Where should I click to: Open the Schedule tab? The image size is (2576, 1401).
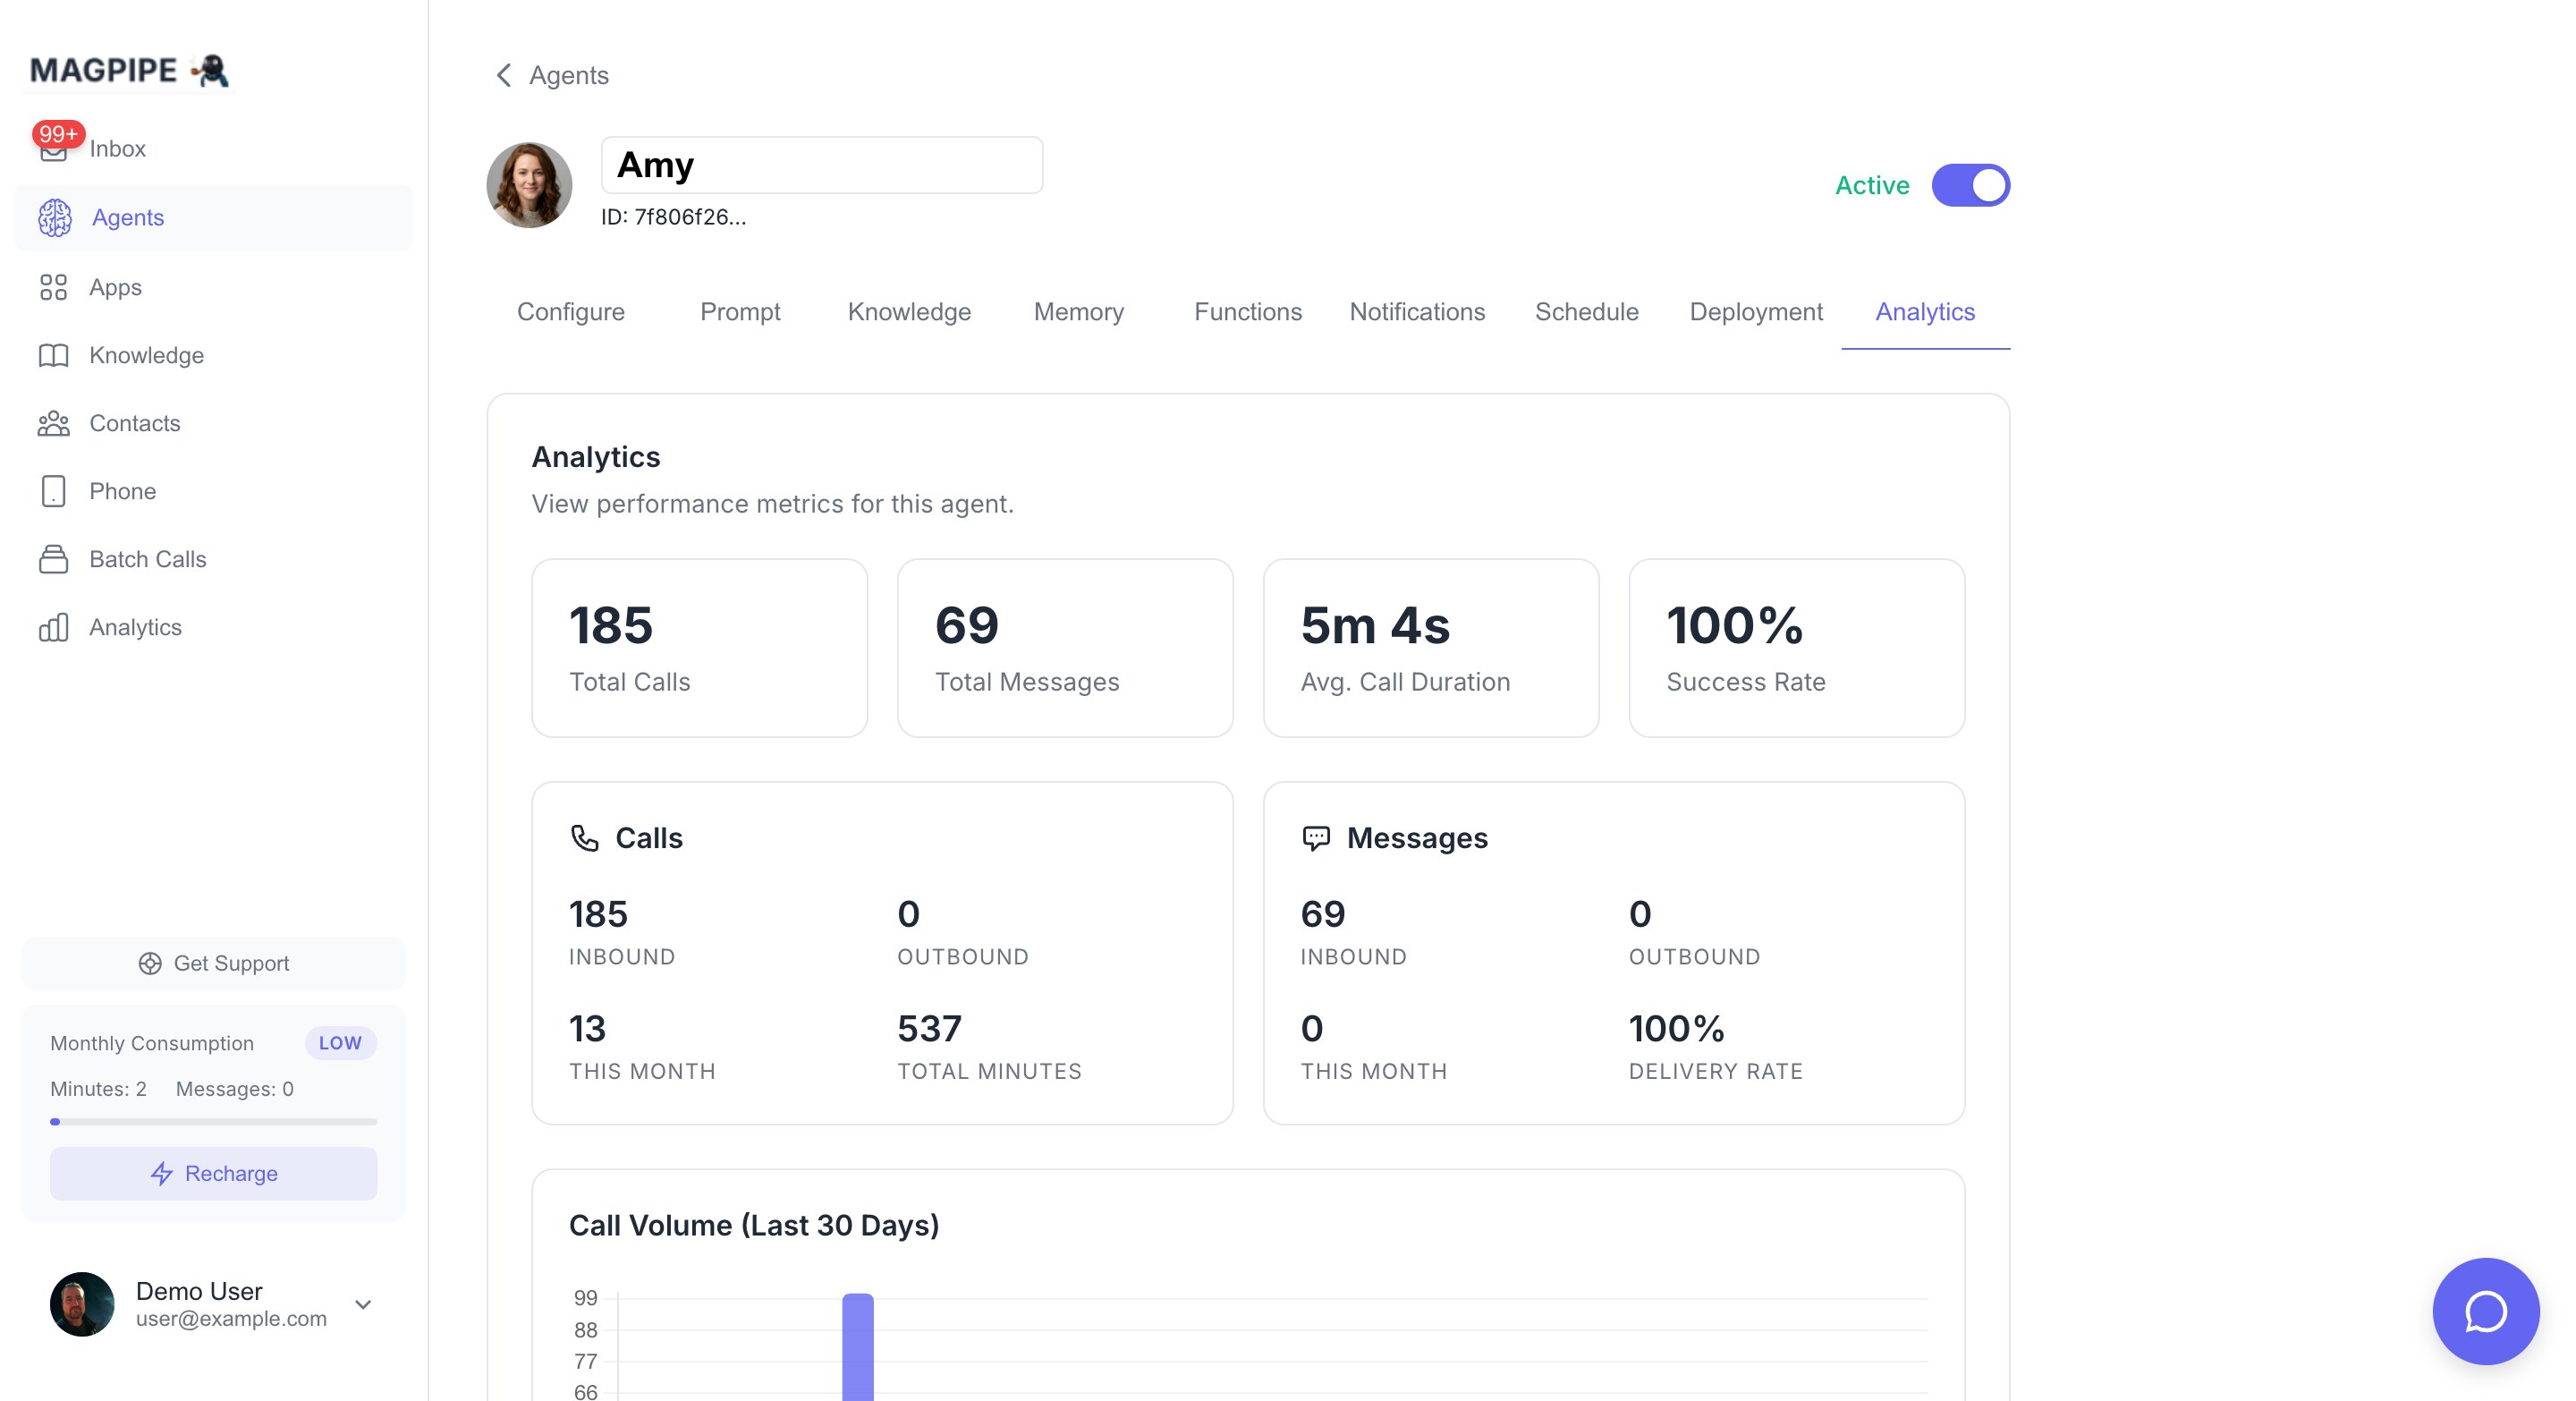(x=1587, y=312)
